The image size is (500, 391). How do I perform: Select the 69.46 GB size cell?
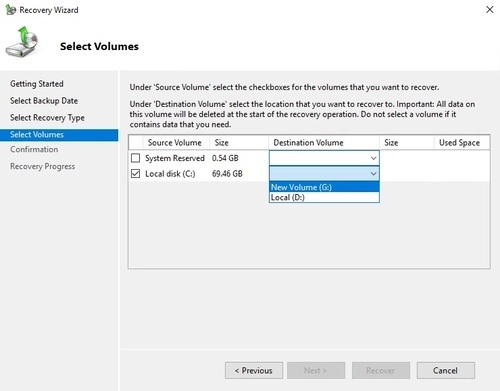[227, 173]
